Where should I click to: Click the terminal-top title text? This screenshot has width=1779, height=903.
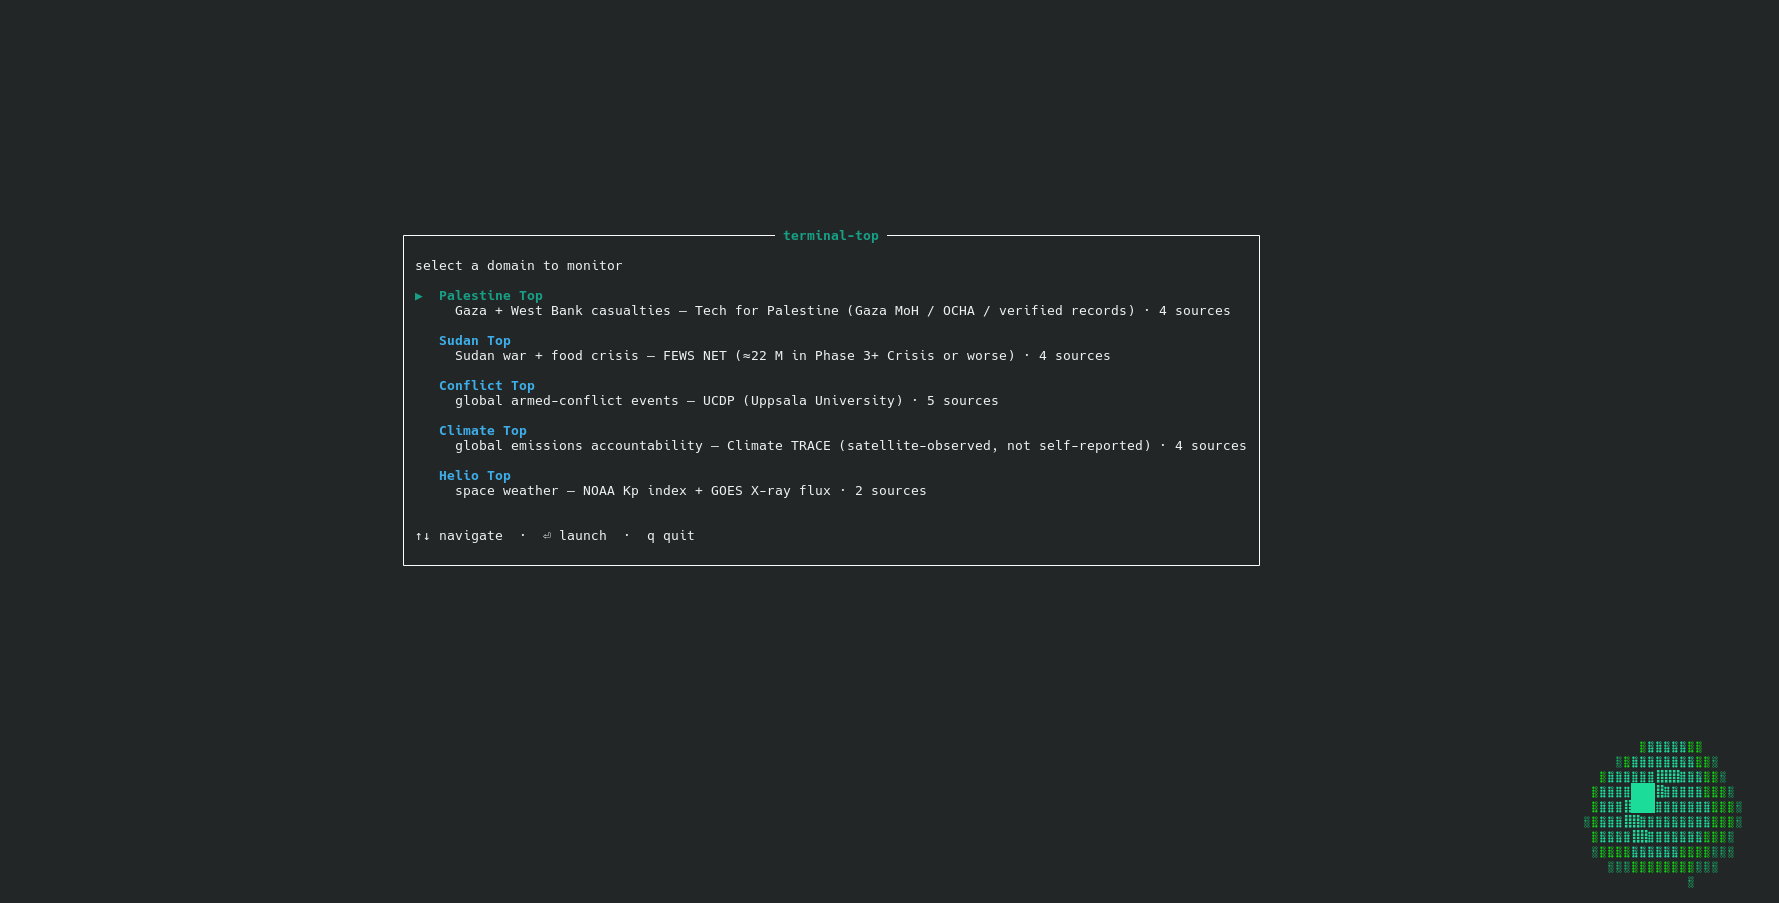click(830, 236)
